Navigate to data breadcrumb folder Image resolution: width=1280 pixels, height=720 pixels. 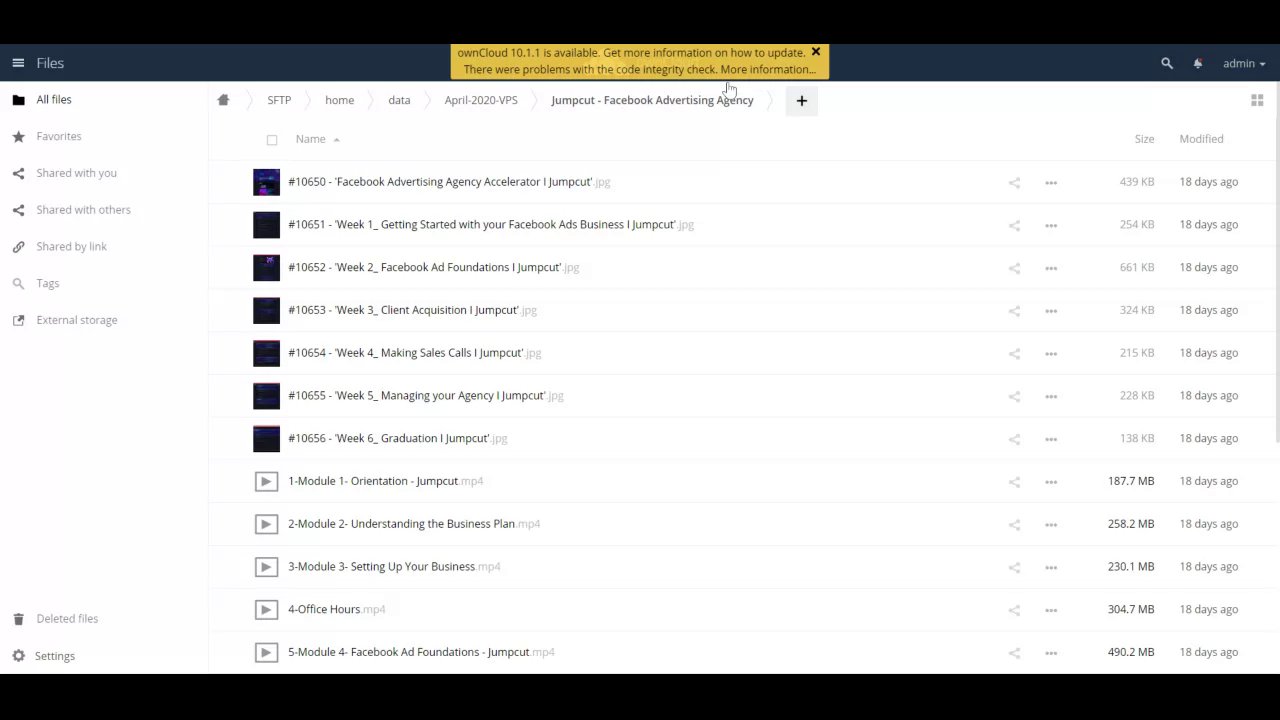[x=399, y=100]
